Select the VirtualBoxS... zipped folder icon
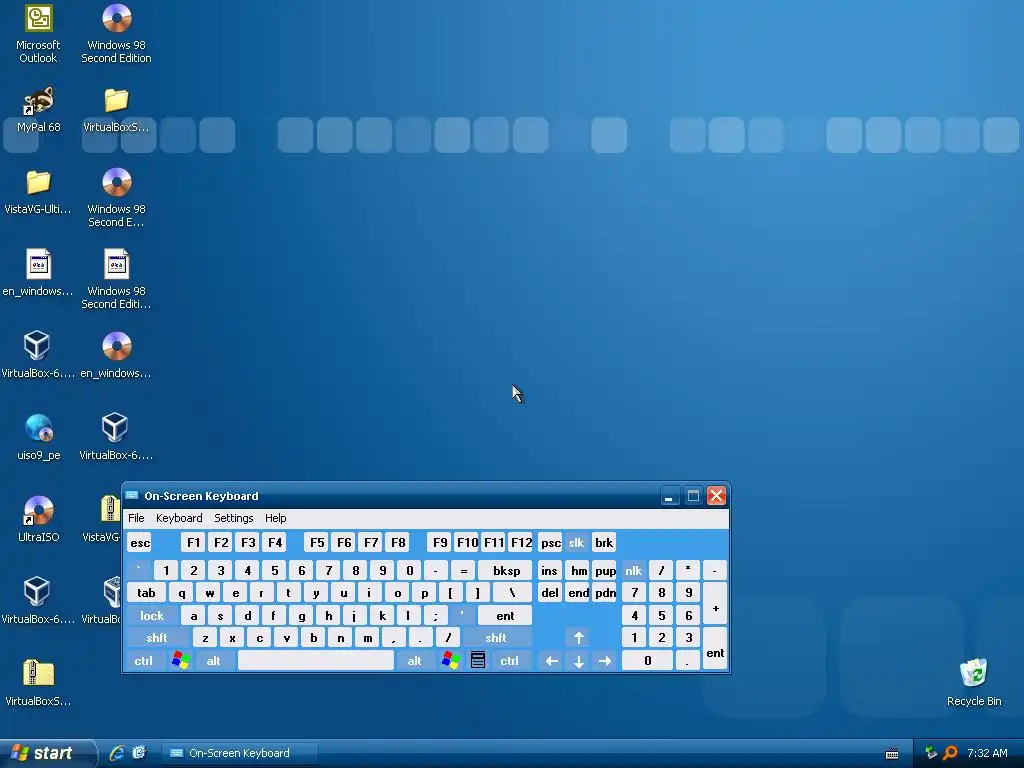Image resolution: width=1024 pixels, height=768 pixels. [x=38, y=684]
